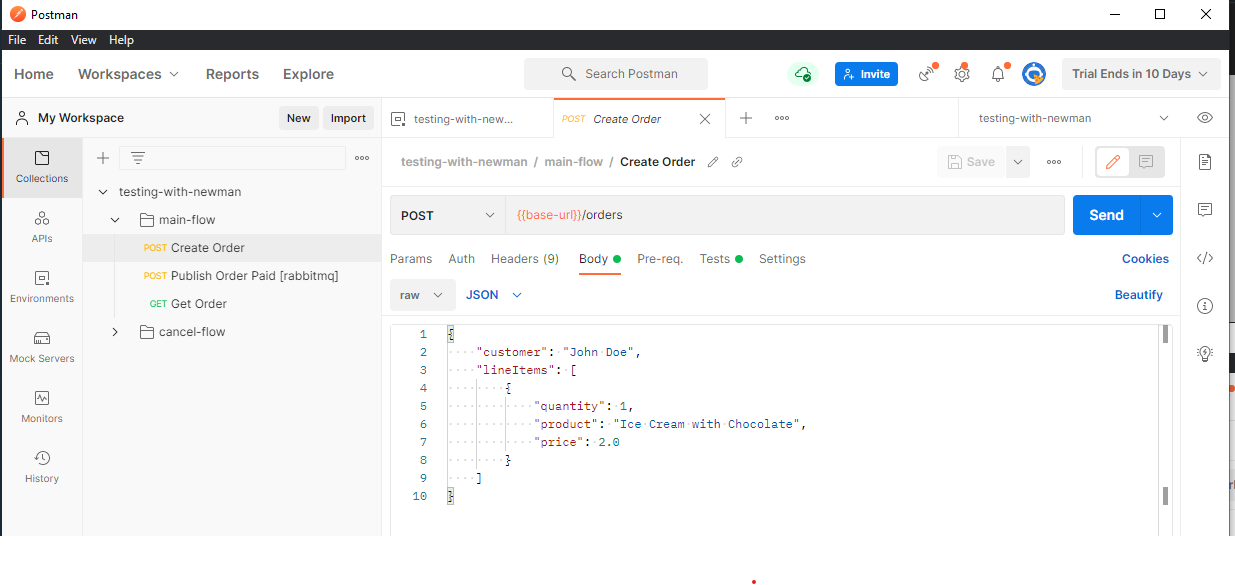
Task: Open the Collections sidebar tab
Action: (x=42, y=166)
